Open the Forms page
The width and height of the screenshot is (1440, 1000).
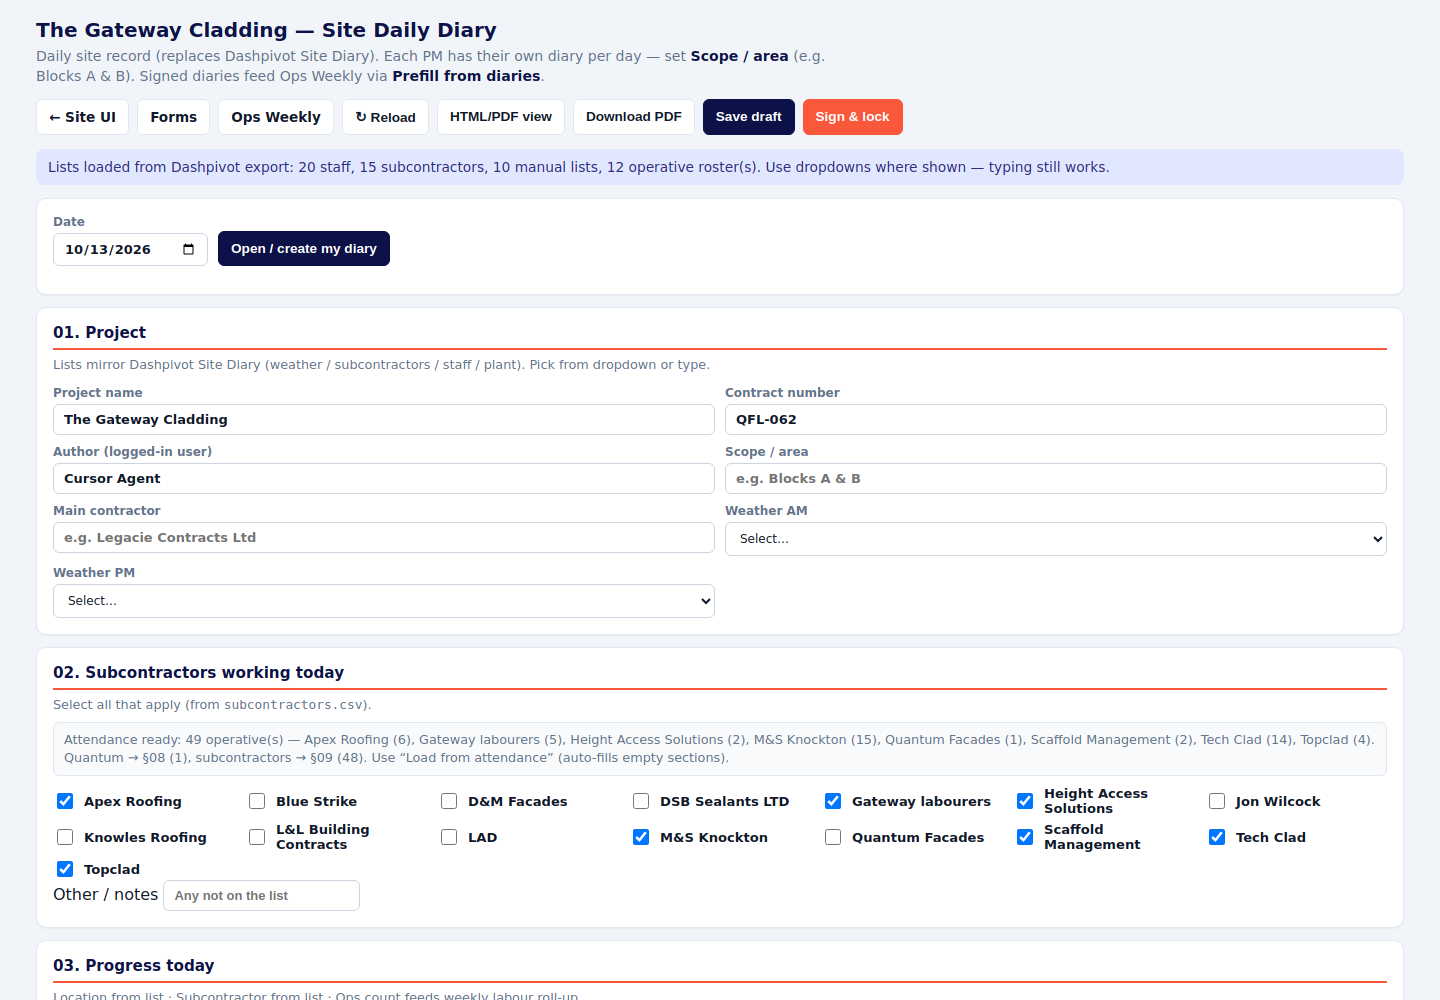[174, 117]
